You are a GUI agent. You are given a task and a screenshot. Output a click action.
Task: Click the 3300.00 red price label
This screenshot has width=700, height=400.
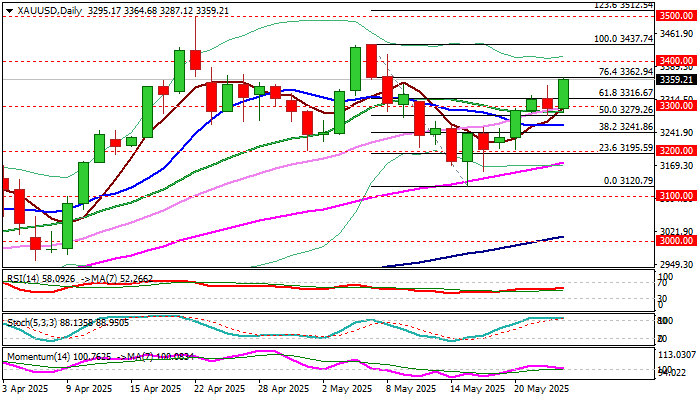tap(676, 106)
